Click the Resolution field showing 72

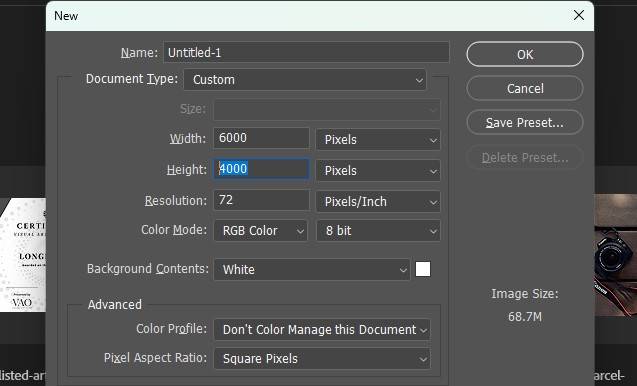[261, 200]
